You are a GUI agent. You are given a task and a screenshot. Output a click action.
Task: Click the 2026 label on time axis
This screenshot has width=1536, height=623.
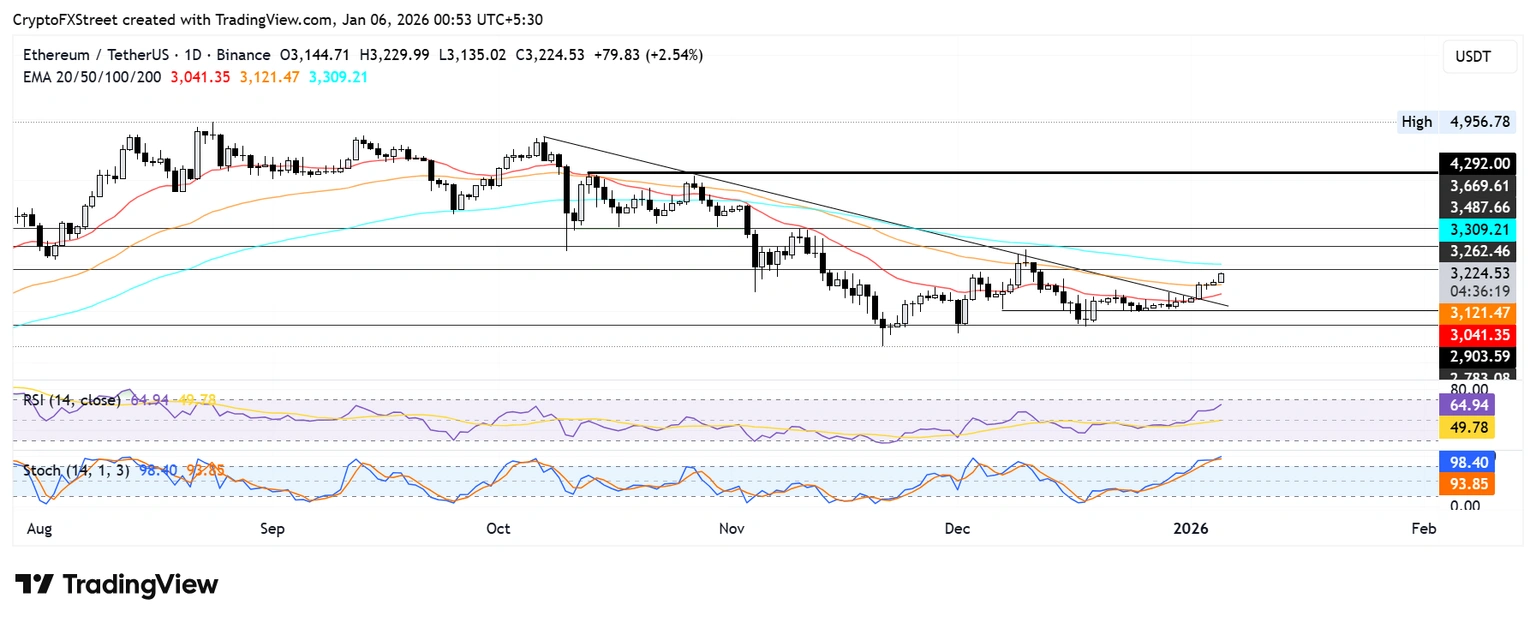(x=1190, y=528)
